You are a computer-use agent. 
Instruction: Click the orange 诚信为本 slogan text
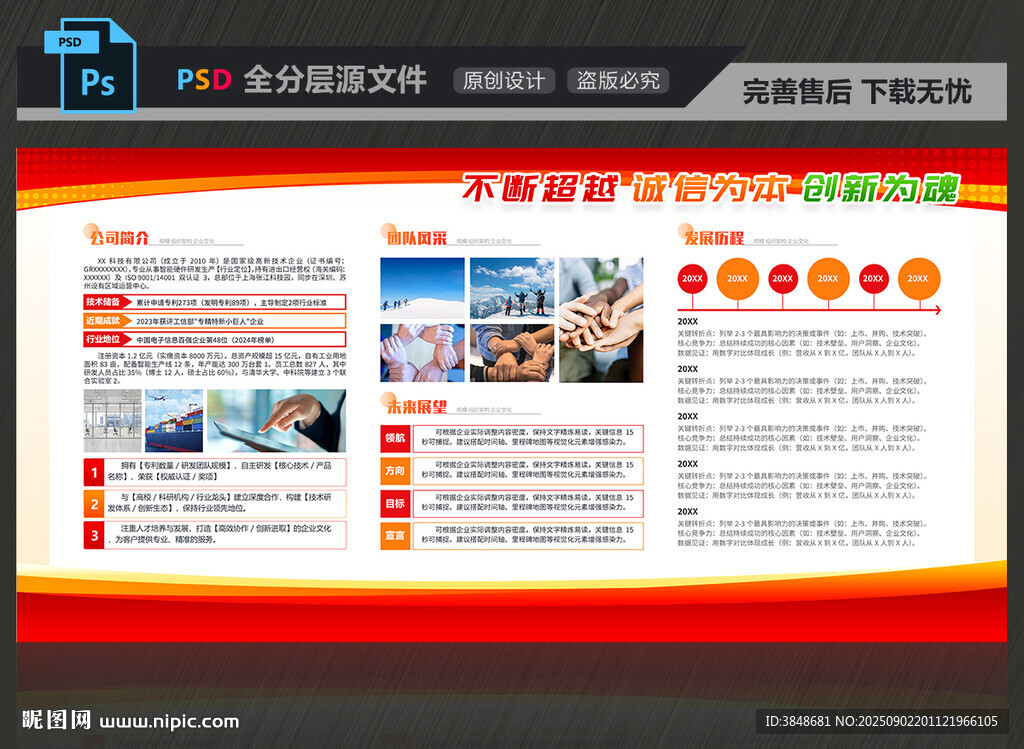point(710,189)
